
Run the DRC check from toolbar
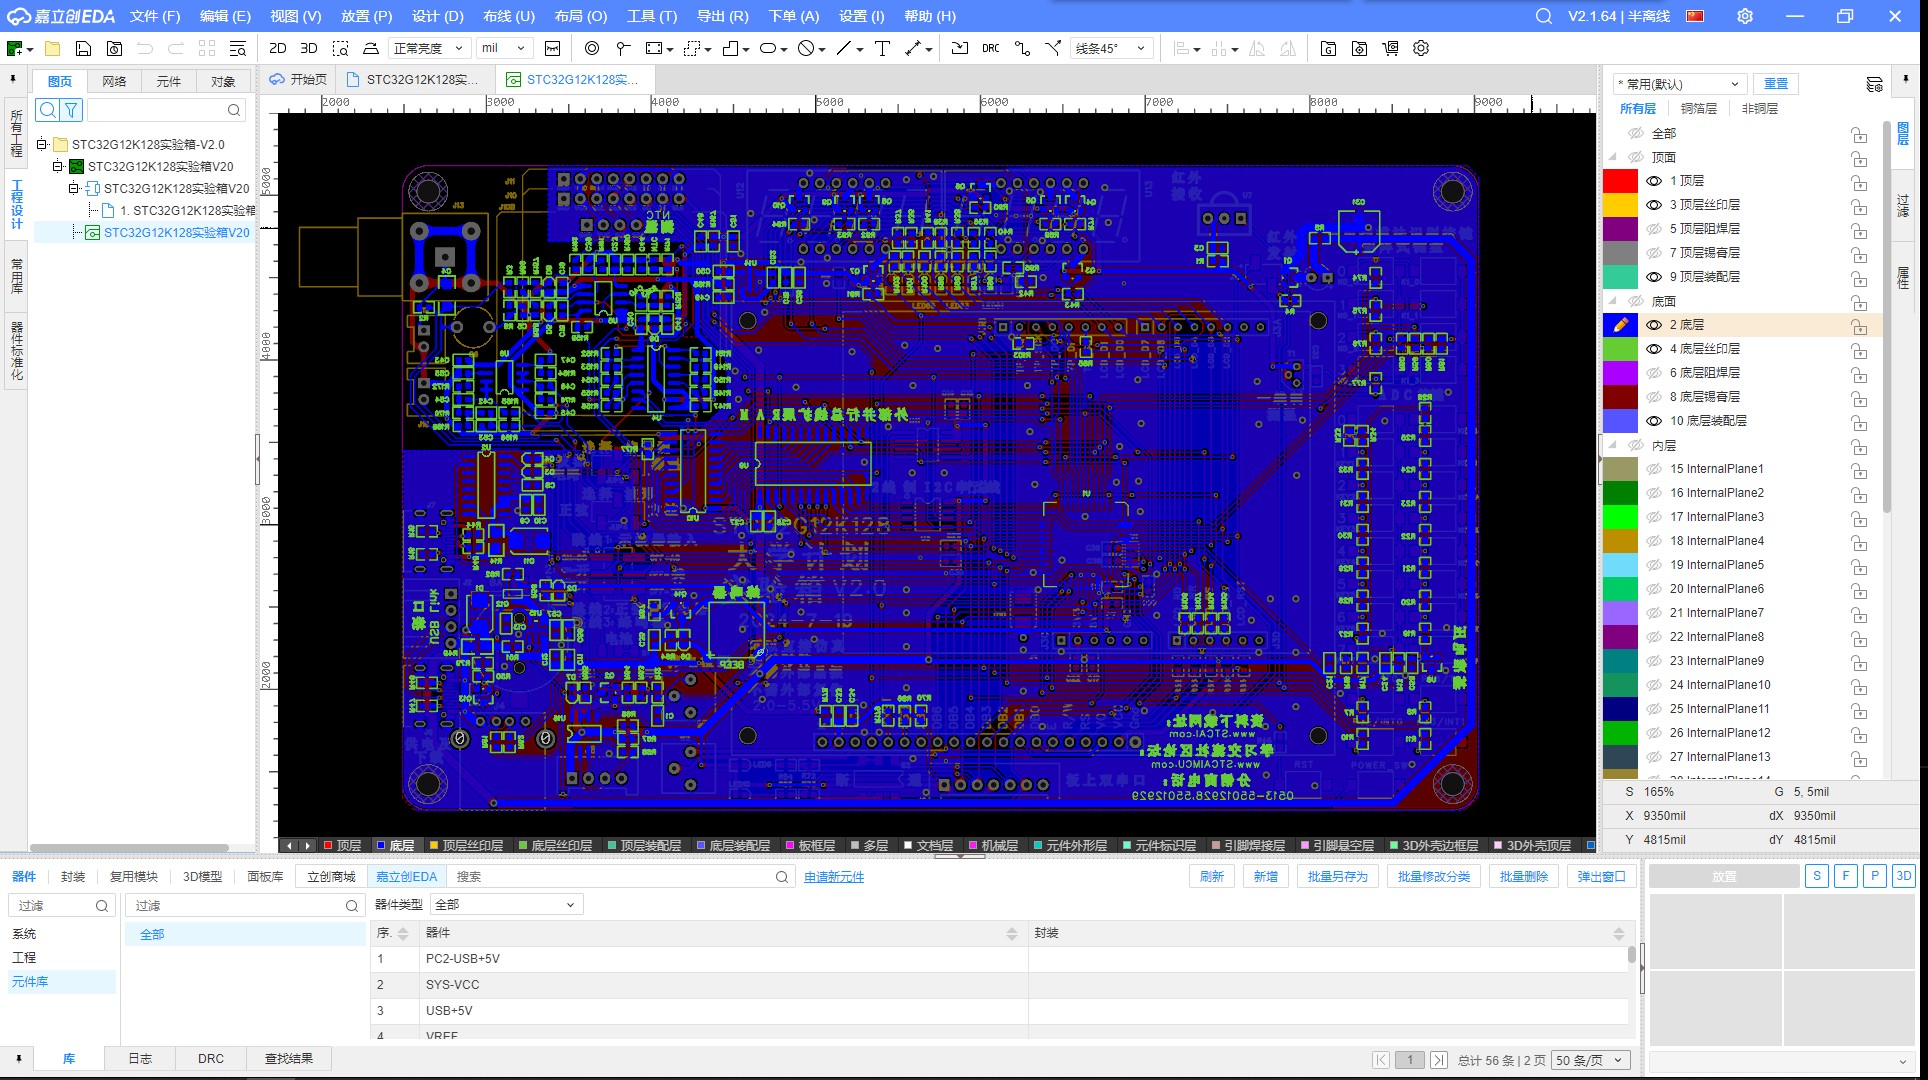(x=990, y=48)
